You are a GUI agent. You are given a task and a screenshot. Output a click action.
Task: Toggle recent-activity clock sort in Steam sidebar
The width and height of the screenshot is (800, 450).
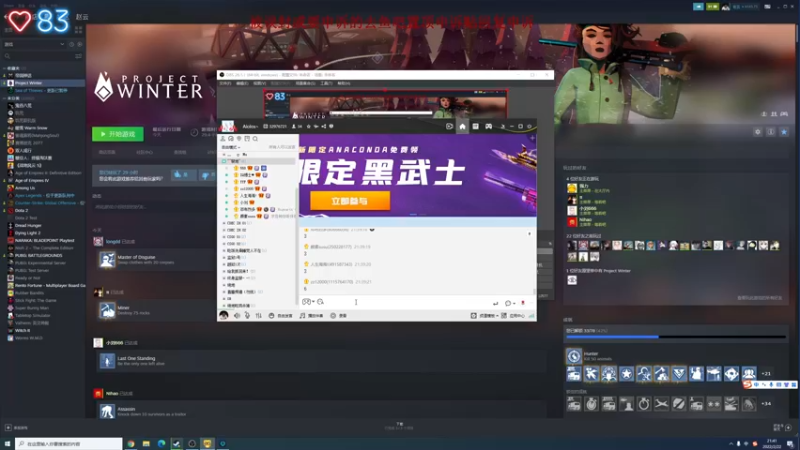click(71, 44)
